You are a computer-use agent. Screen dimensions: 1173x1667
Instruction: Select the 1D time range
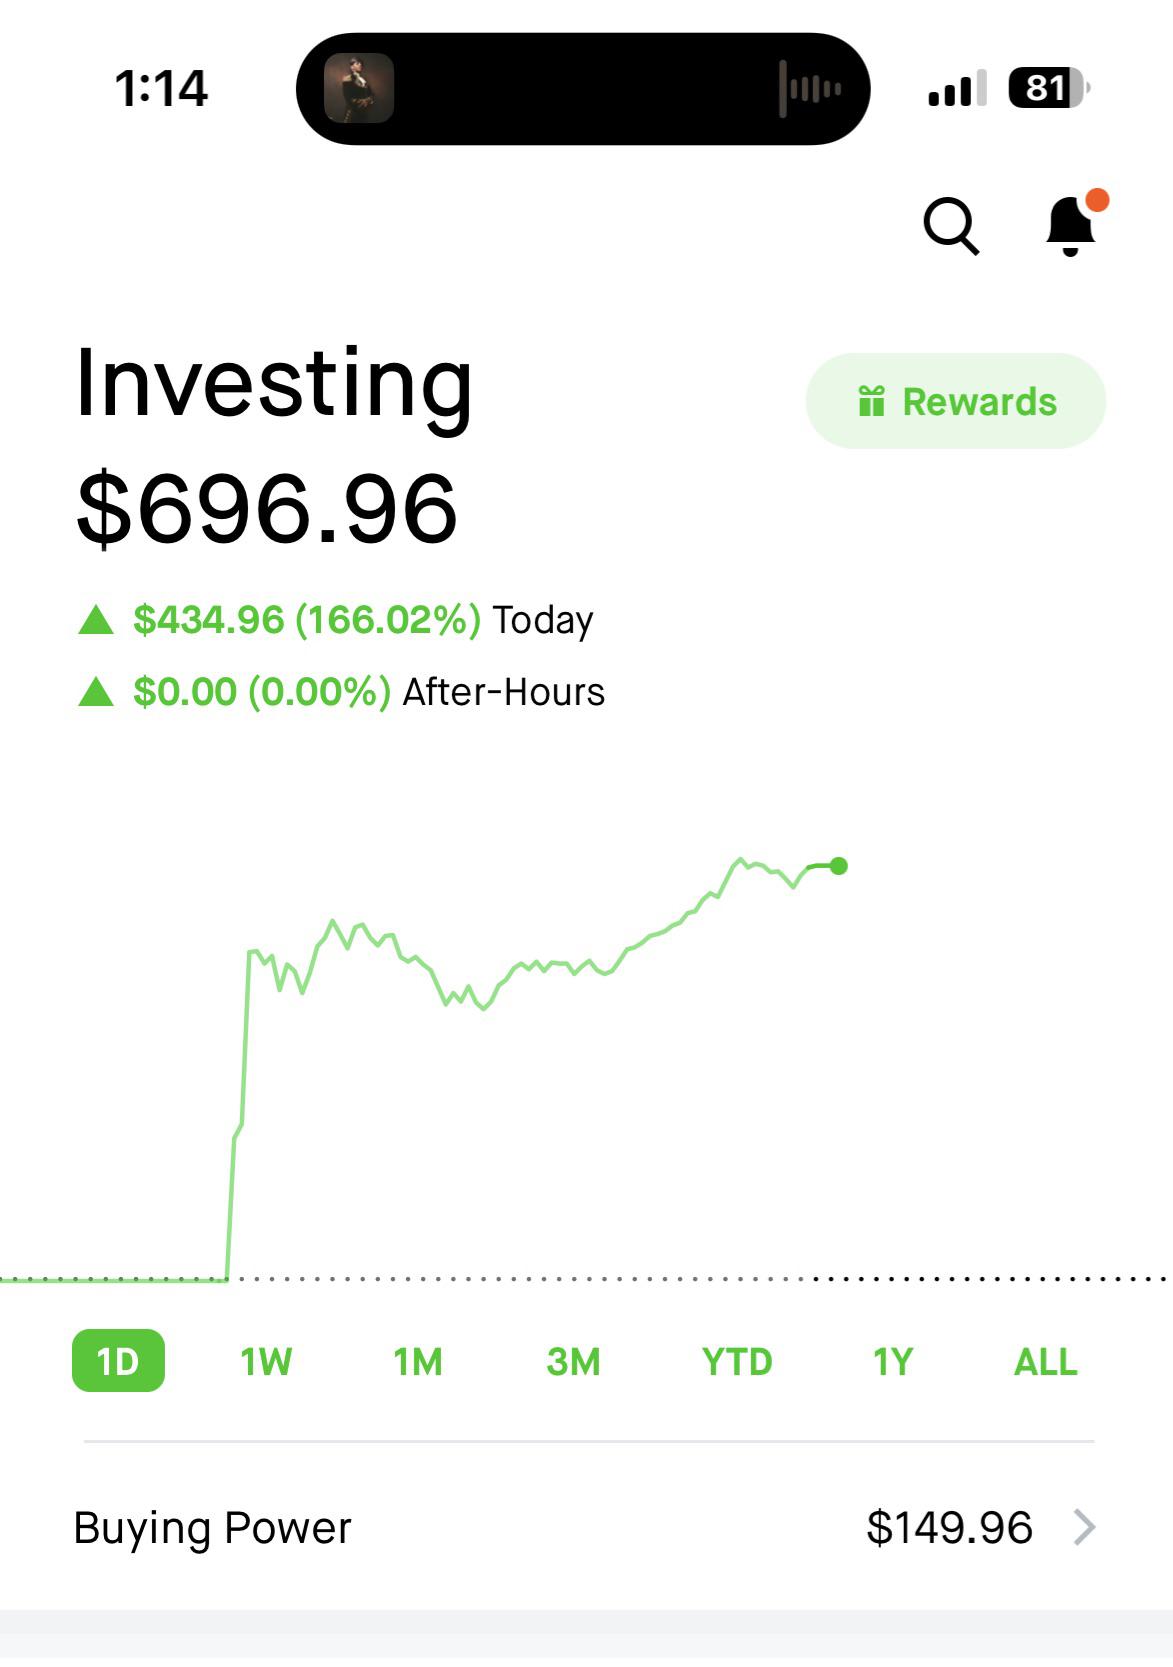[x=118, y=1361]
